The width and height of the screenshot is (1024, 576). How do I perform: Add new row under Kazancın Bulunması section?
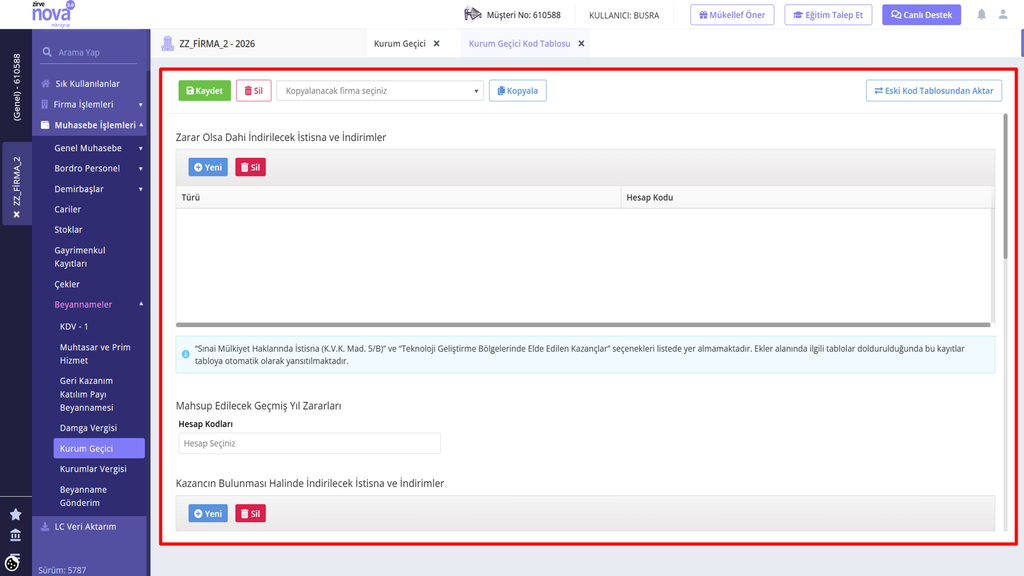pyautogui.click(x=208, y=513)
